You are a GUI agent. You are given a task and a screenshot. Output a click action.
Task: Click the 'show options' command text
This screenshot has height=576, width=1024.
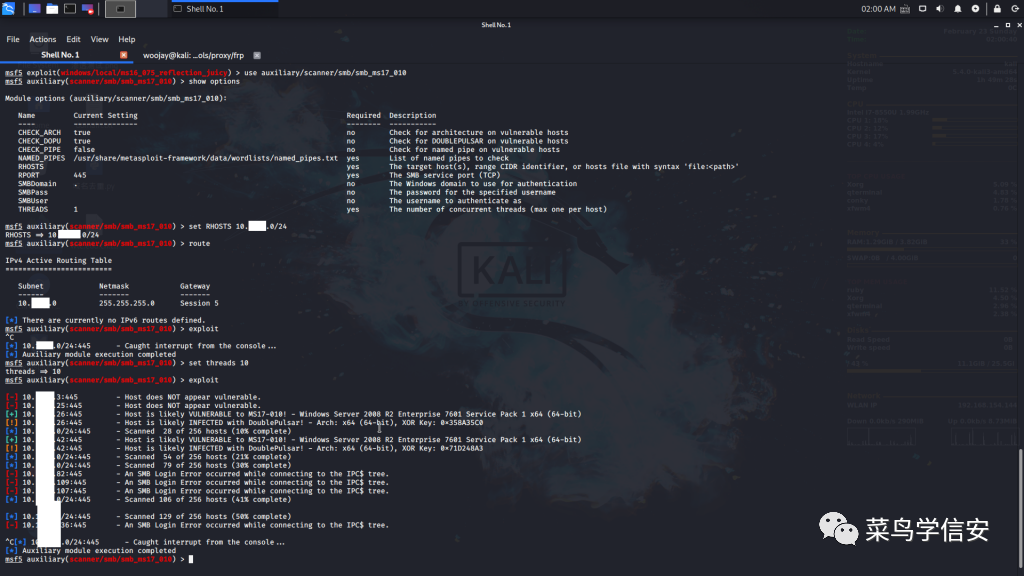(x=214, y=81)
